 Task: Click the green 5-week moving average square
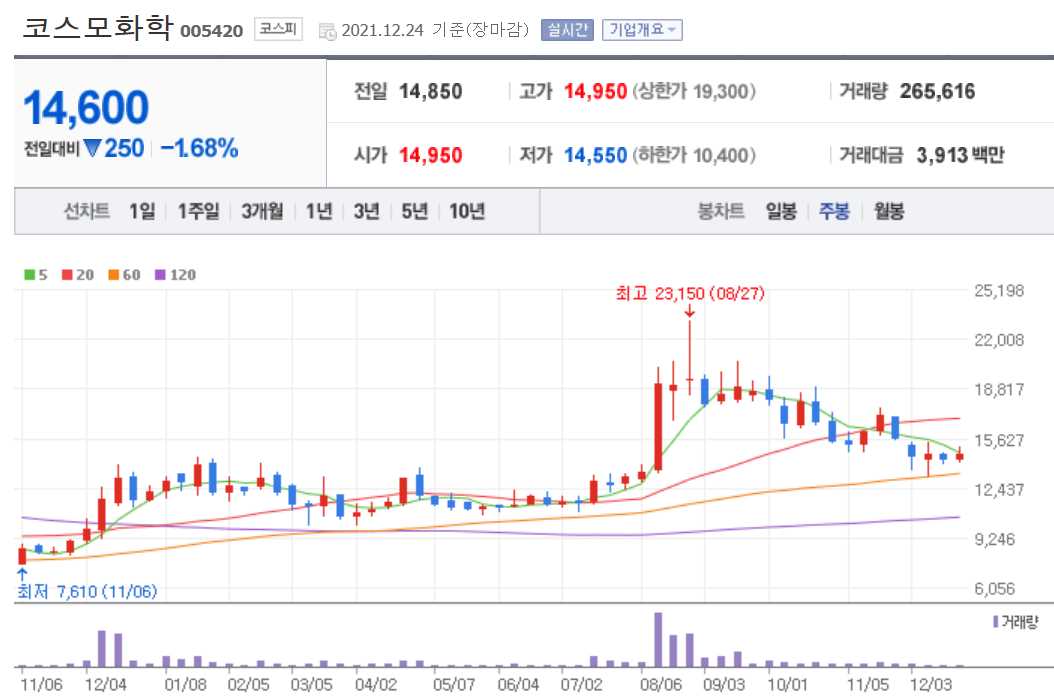29,274
